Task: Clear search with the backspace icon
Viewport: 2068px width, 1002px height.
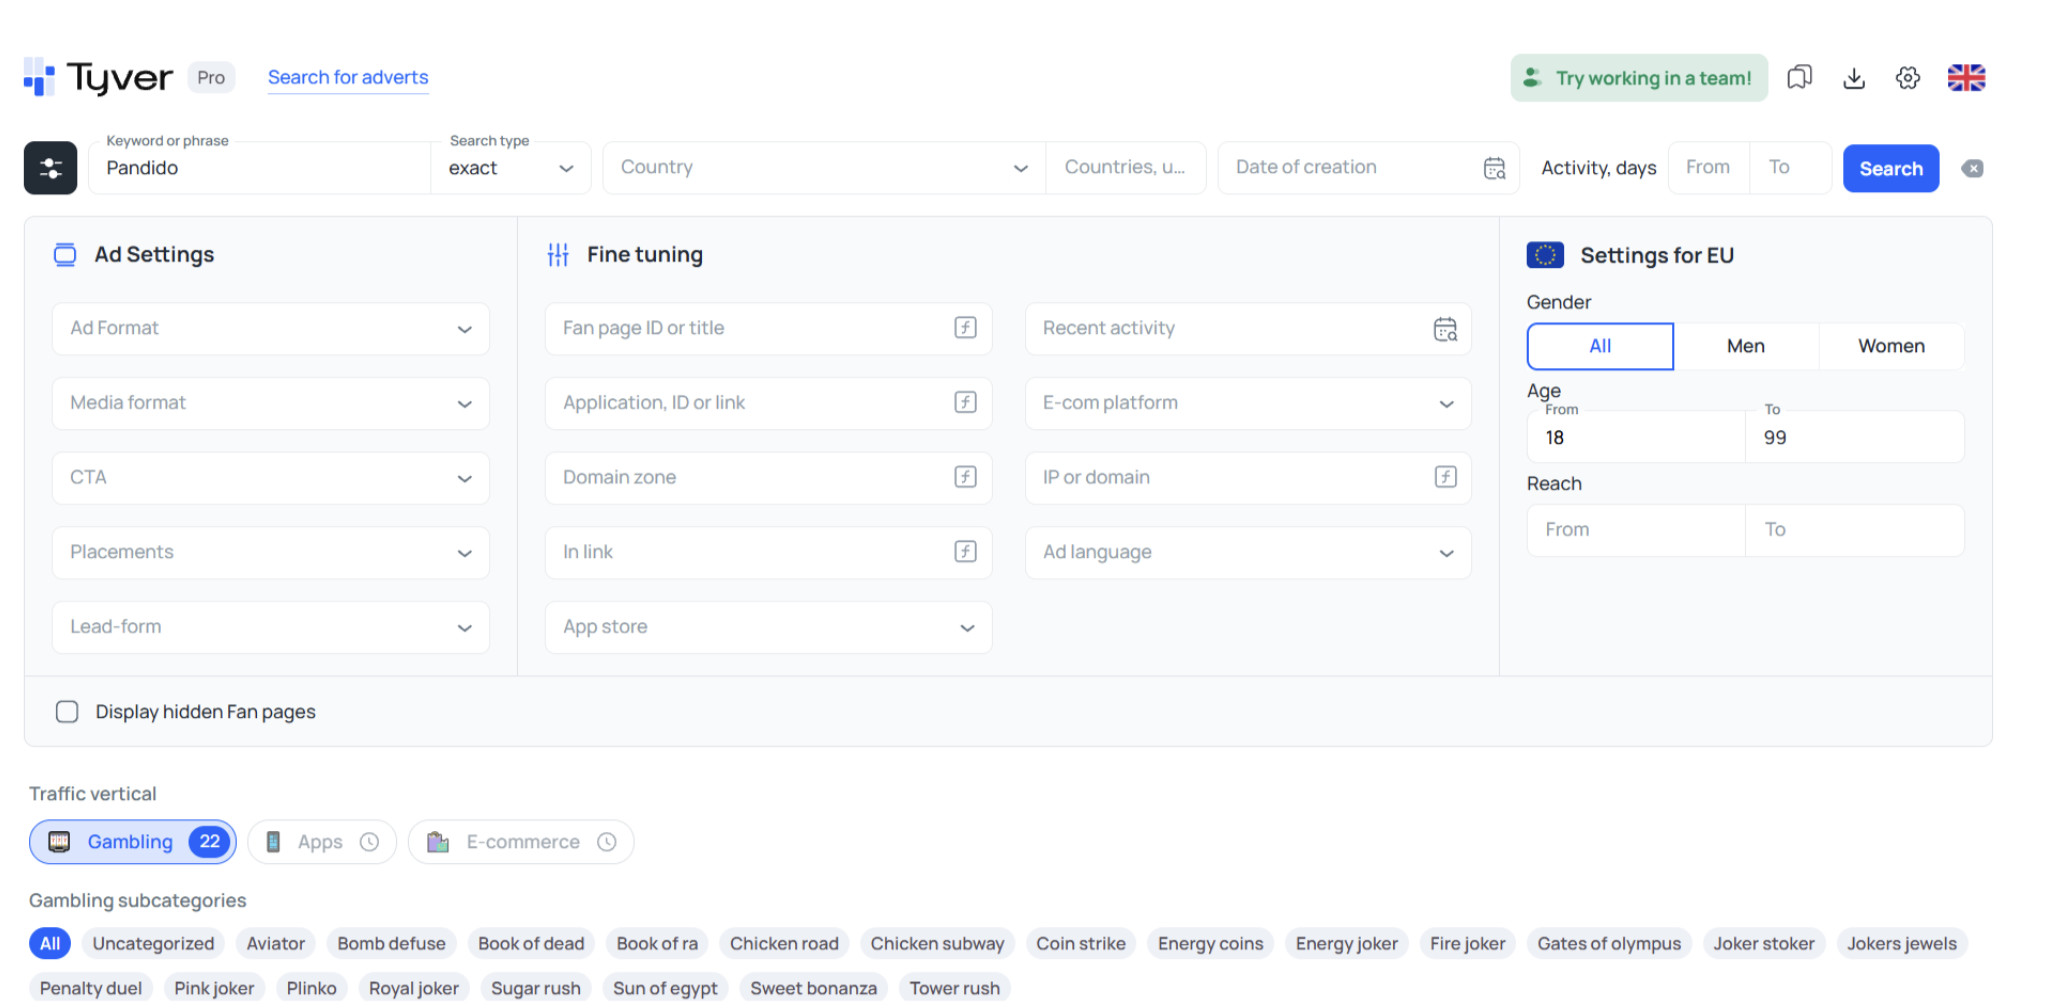Action: [1972, 168]
